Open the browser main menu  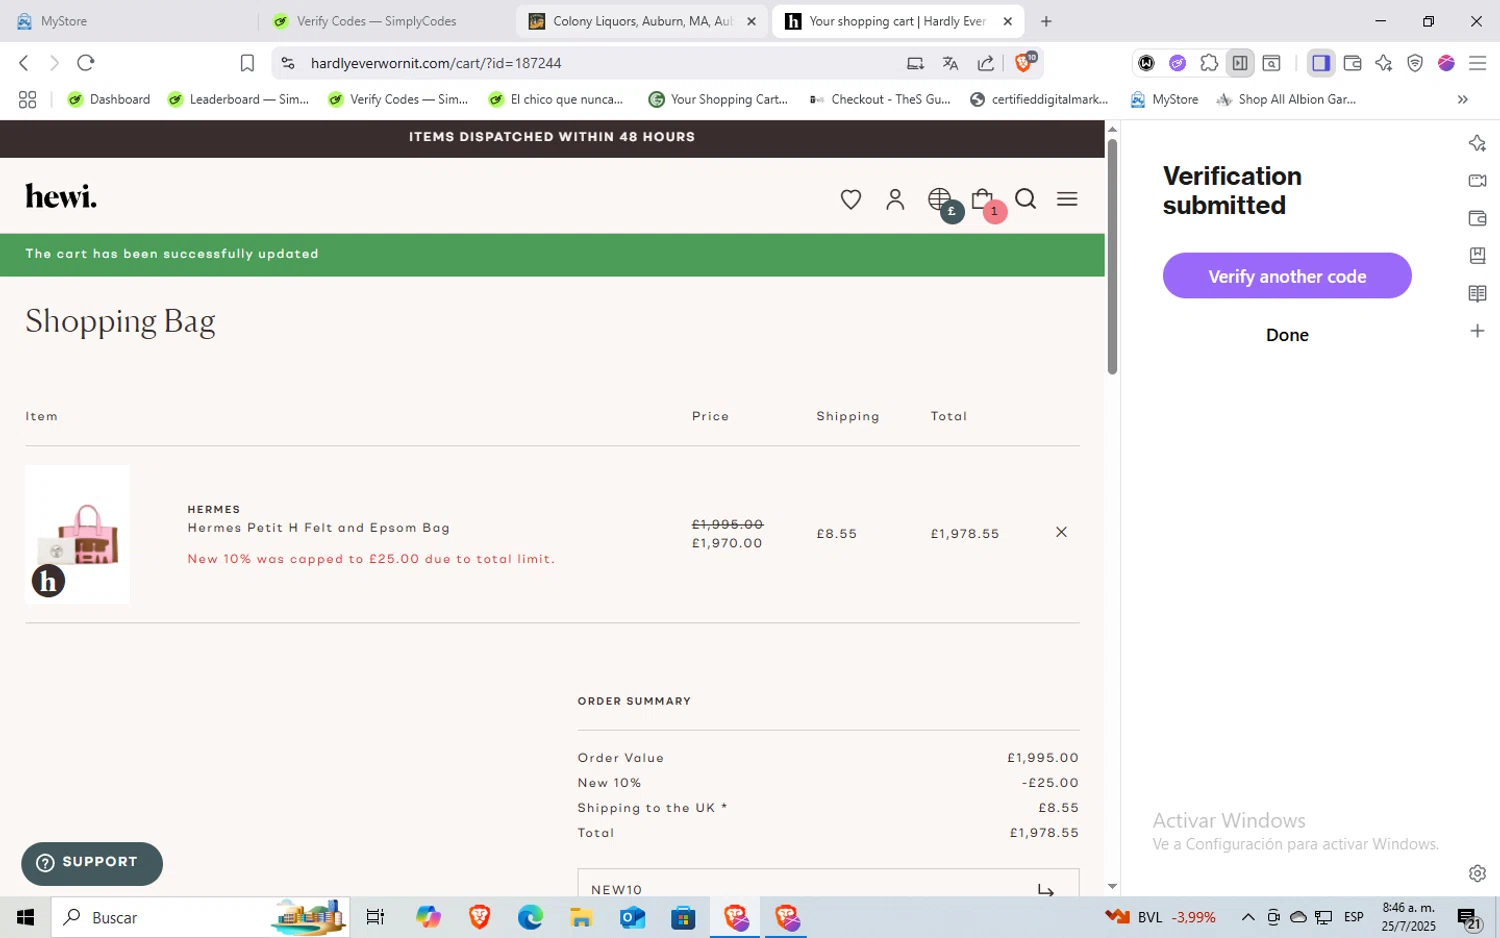pyautogui.click(x=1477, y=63)
